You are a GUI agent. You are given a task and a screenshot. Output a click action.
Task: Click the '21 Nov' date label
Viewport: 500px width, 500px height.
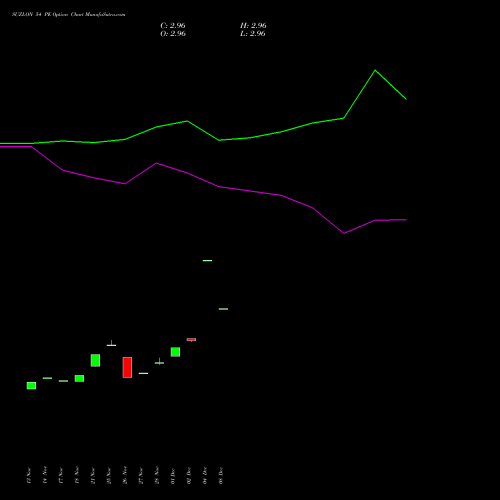tap(93, 475)
